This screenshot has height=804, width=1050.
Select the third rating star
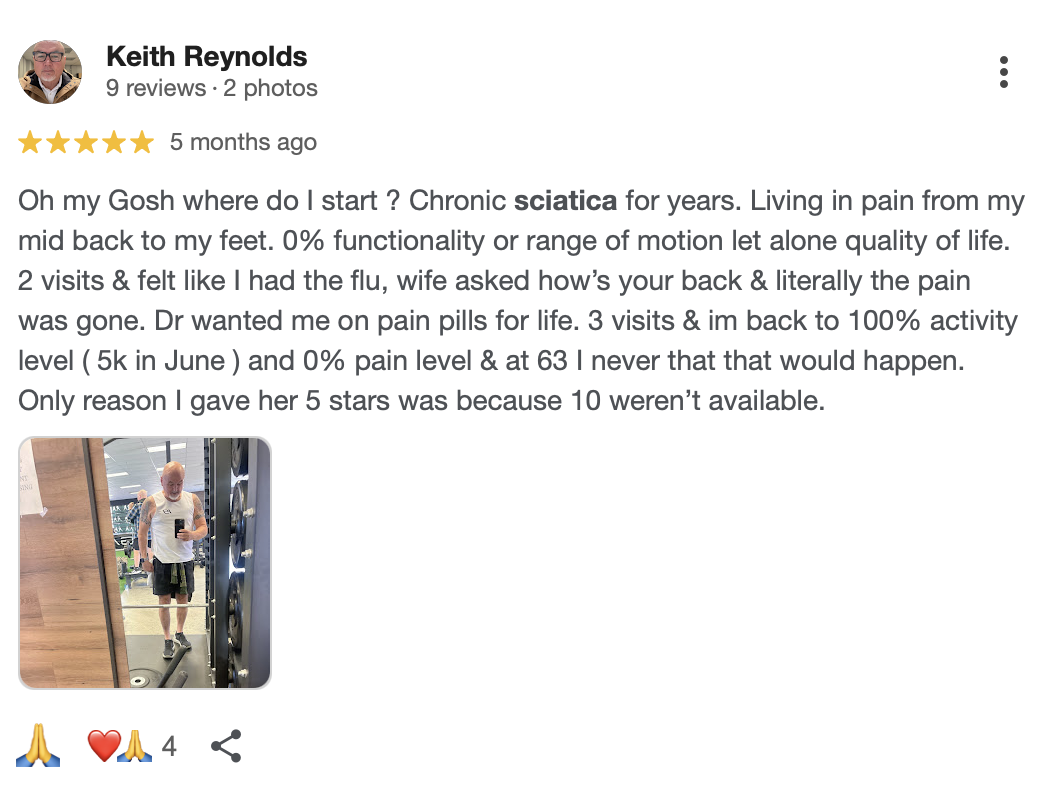(86, 143)
